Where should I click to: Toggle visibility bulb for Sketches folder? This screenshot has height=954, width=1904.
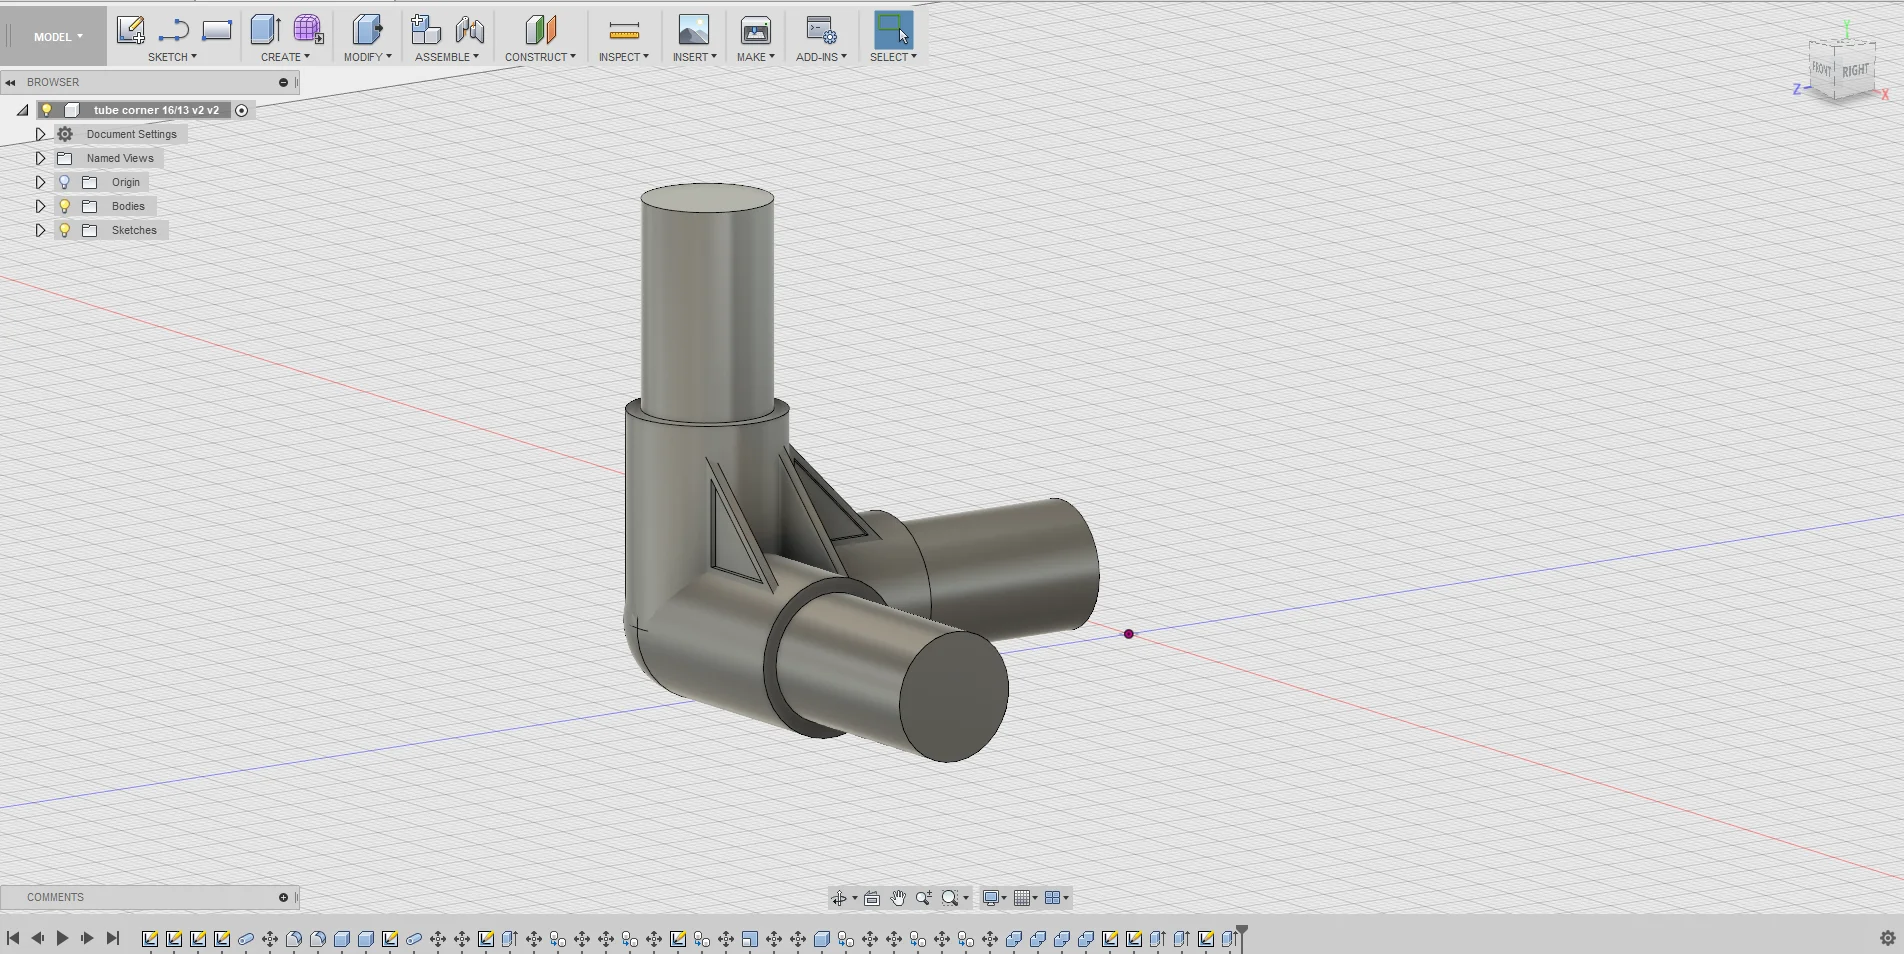(x=65, y=230)
